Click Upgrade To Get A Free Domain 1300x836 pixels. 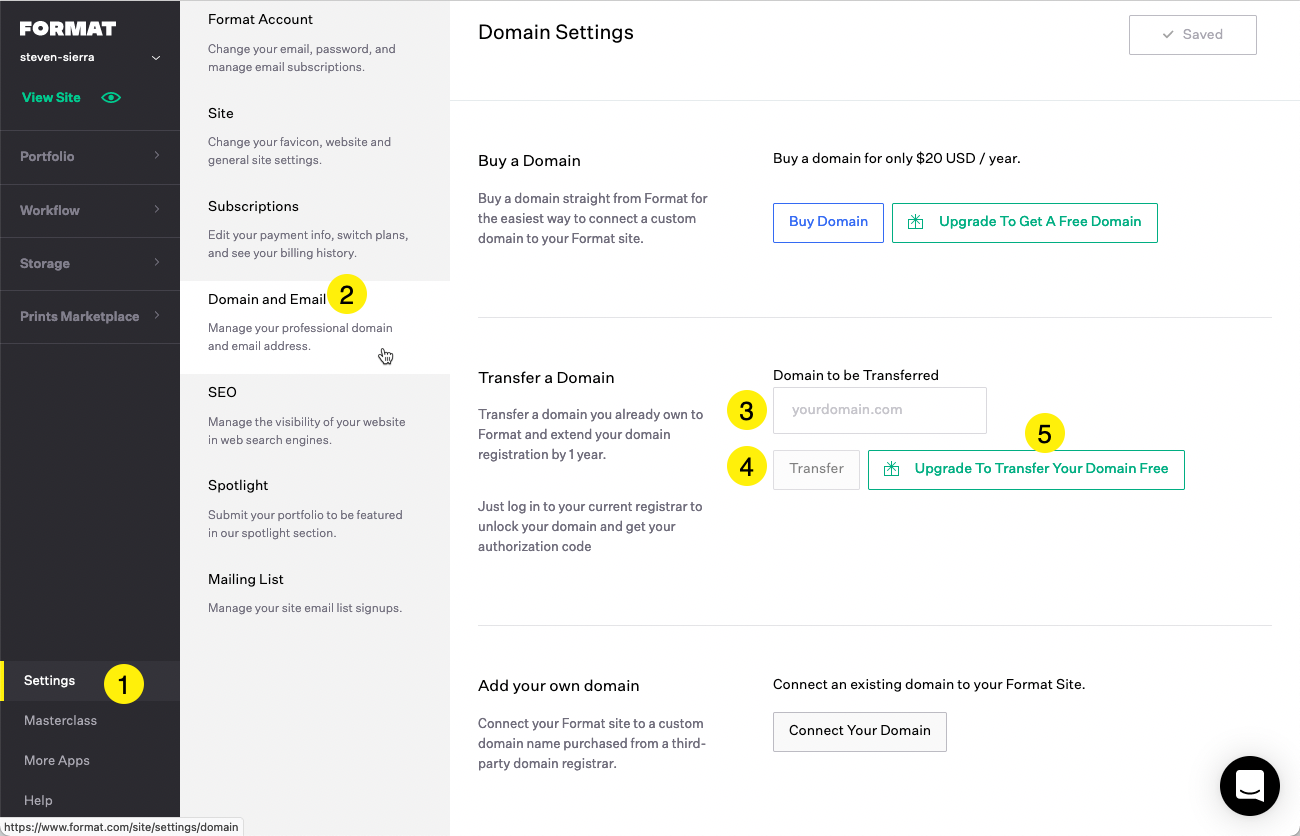(1025, 222)
